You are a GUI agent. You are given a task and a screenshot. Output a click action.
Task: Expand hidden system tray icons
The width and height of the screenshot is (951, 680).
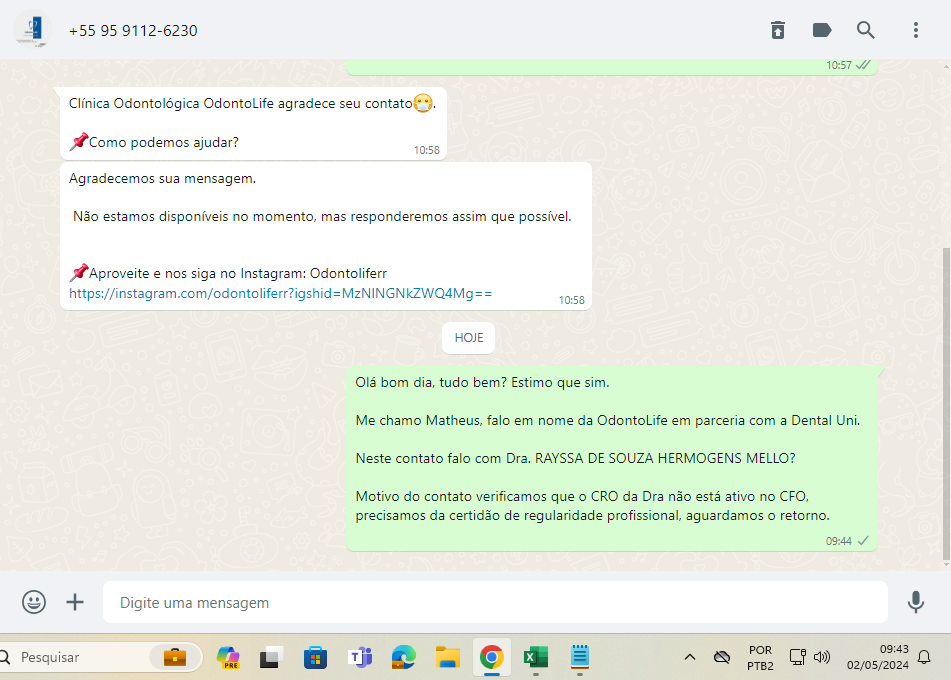pos(690,657)
